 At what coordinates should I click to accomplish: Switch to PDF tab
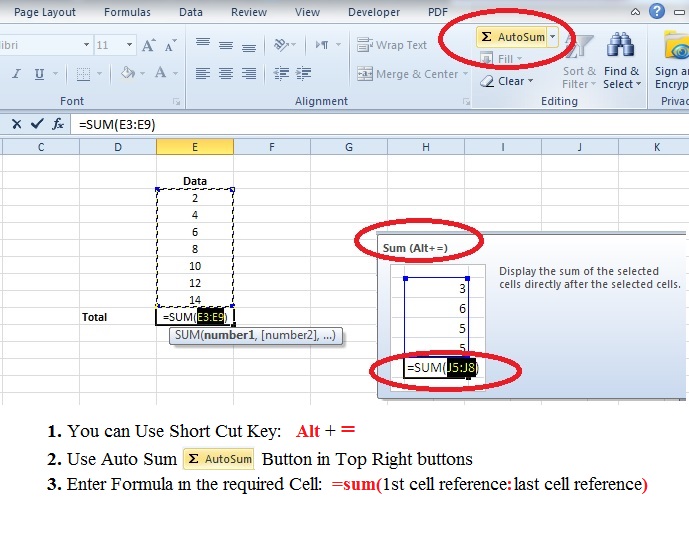click(x=438, y=12)
